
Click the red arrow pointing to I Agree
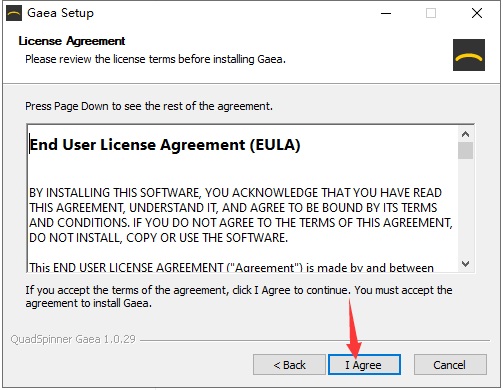pyautogui.click(x=353, y=328)
